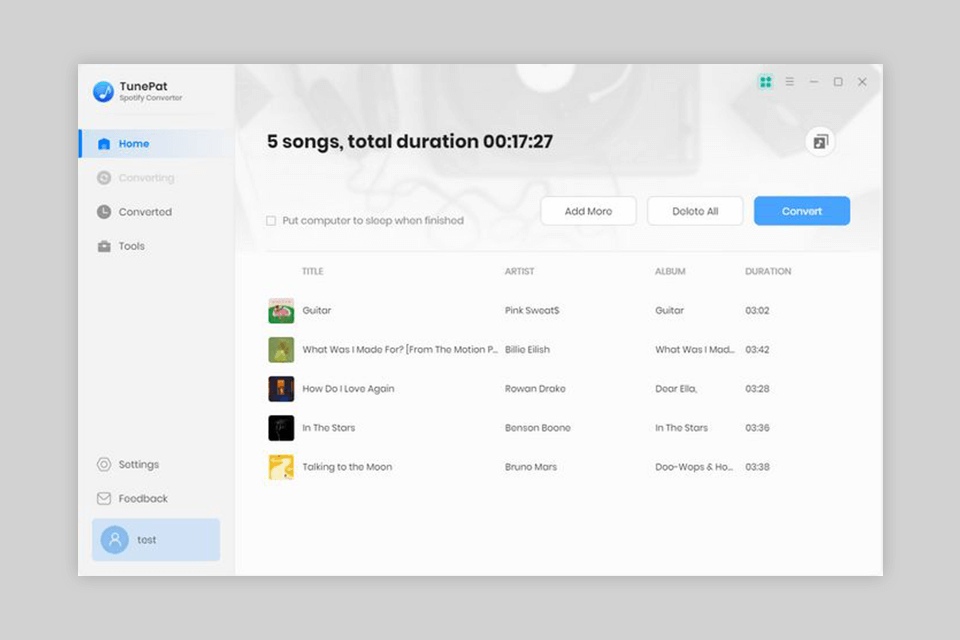Maximize the TunePat window

[838, 81]
